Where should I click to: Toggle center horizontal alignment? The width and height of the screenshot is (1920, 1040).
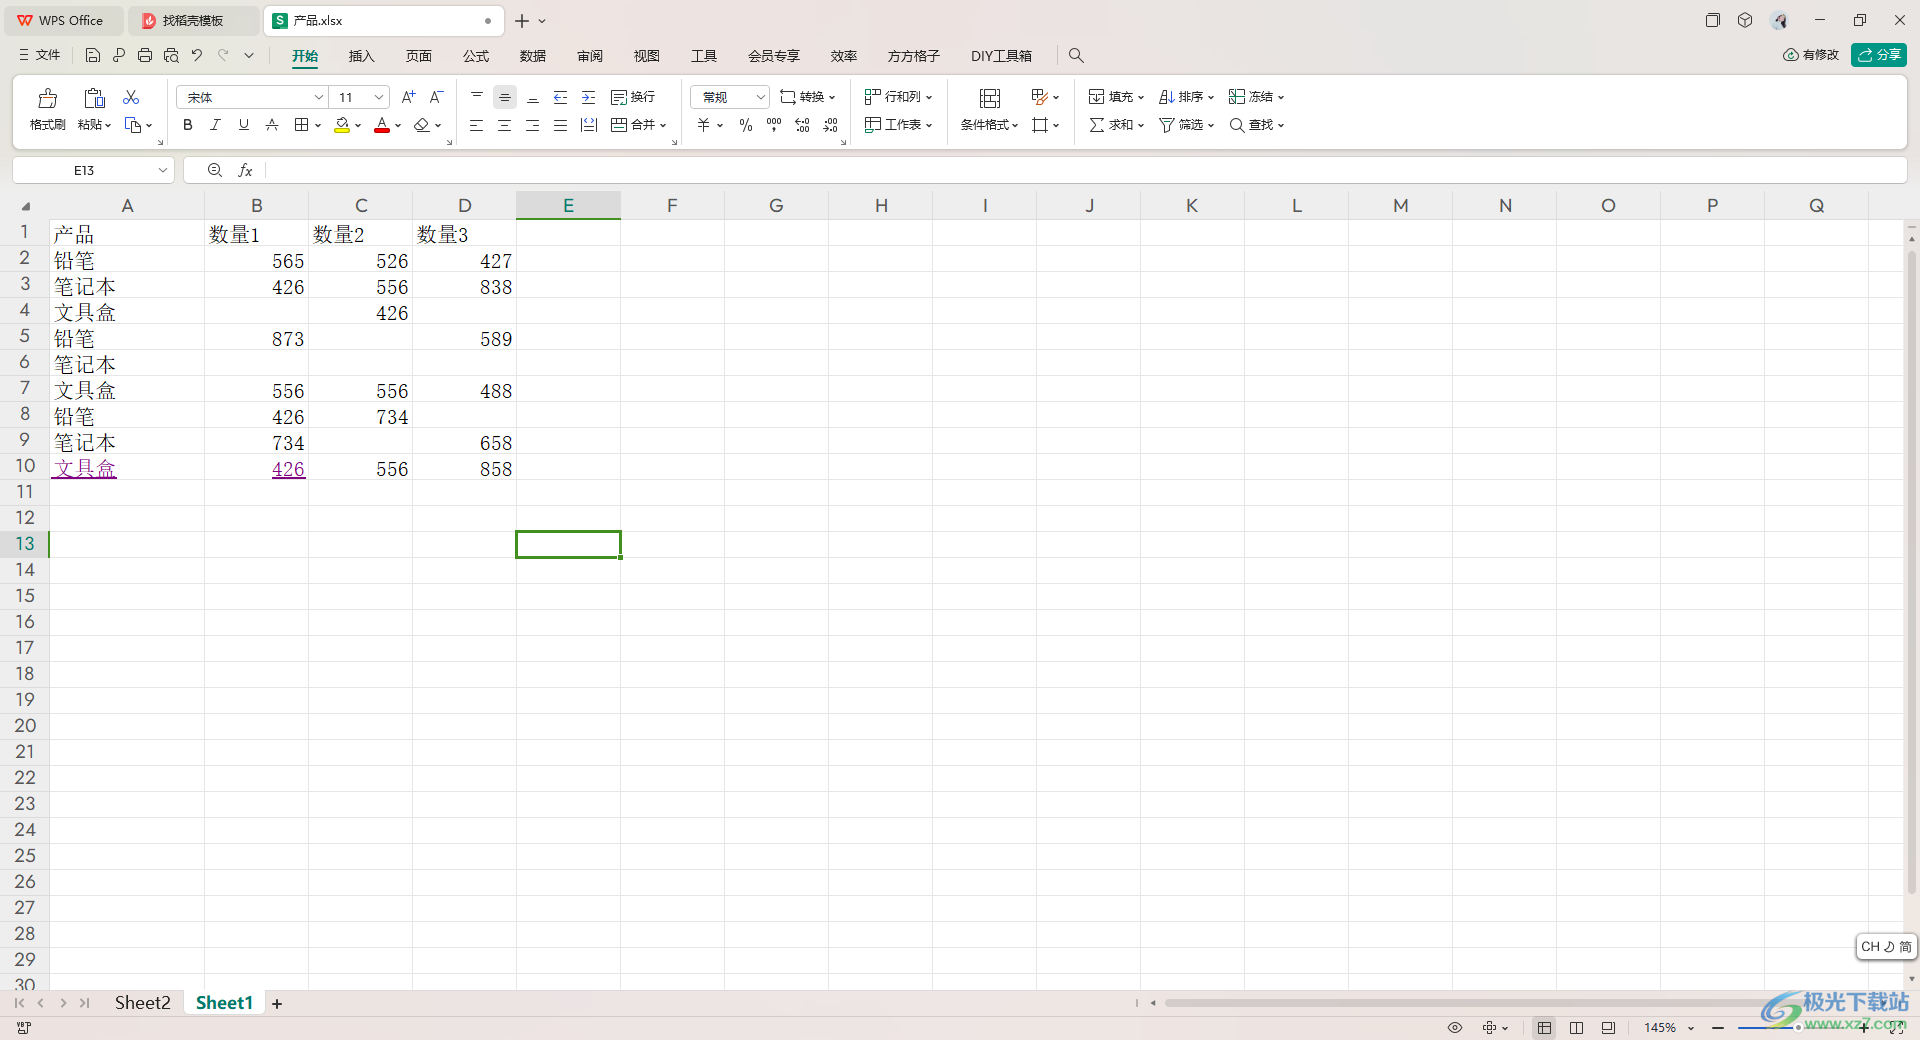pyautogui.click(x=505, y=125)
